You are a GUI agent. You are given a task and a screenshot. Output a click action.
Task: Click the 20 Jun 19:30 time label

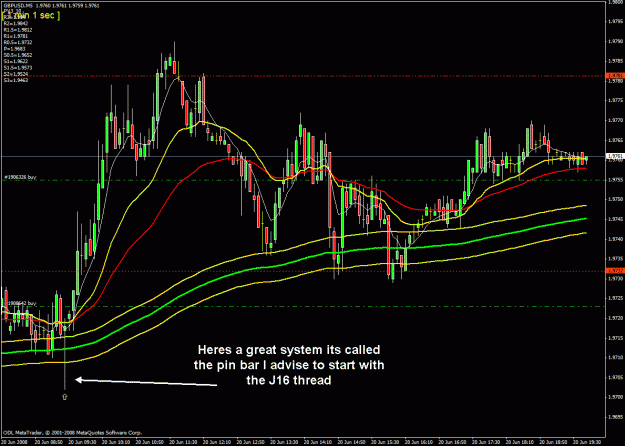[588, 442]
